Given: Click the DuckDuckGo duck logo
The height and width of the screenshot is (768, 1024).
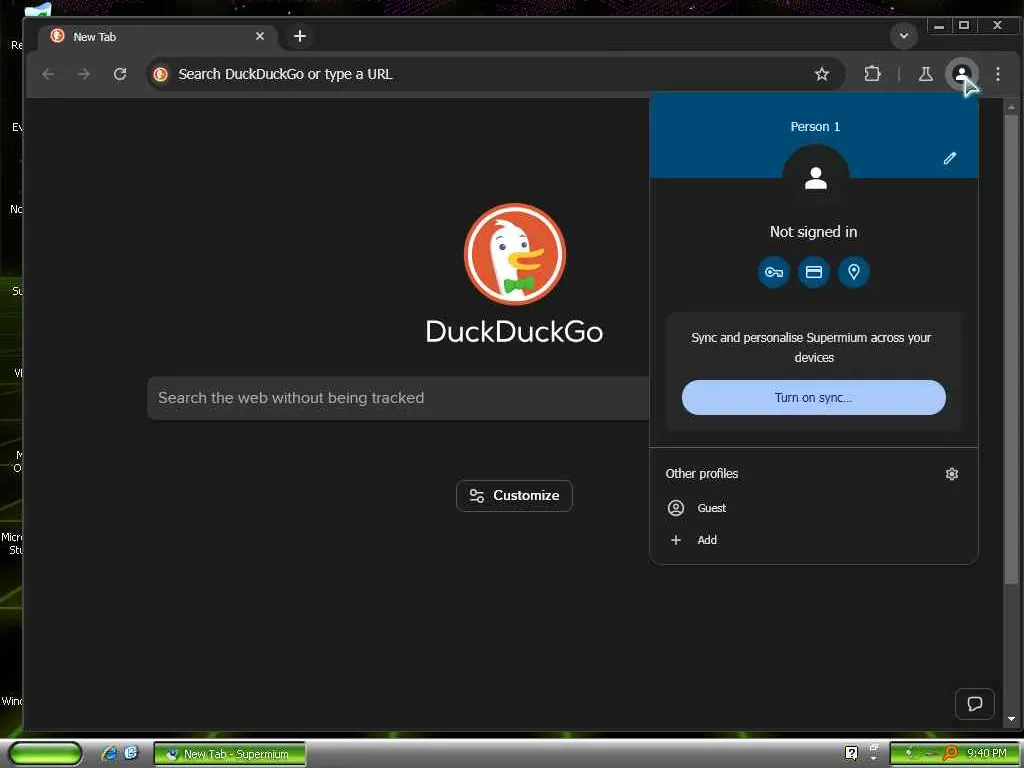Looking at the screenshot, I should point(515,254).
